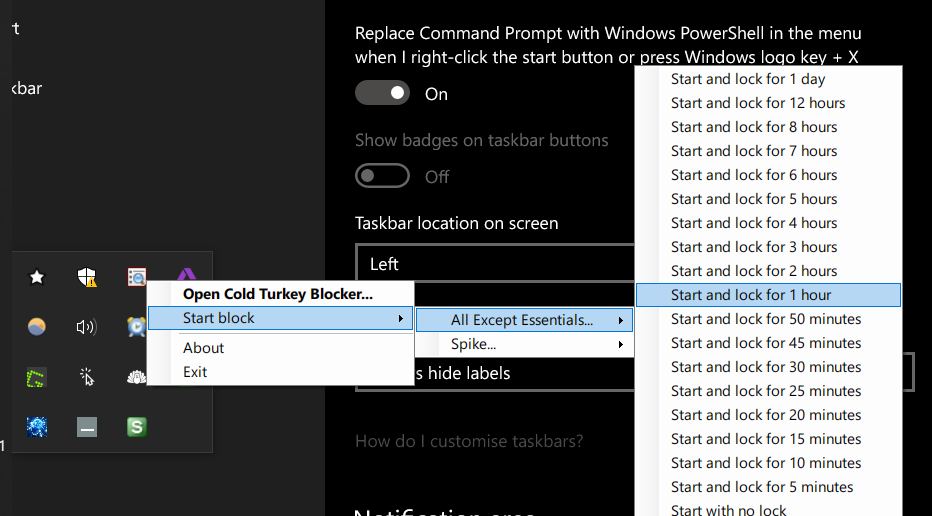Image resolution: width=932 pixels, height=516 pixels.
Task: Choose Start and lock for 3 hours
Action: [x=769, y=247]
